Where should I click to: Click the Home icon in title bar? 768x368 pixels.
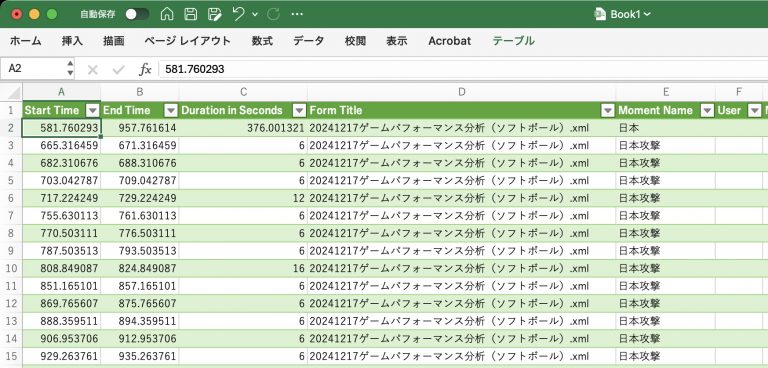(167, 14)
